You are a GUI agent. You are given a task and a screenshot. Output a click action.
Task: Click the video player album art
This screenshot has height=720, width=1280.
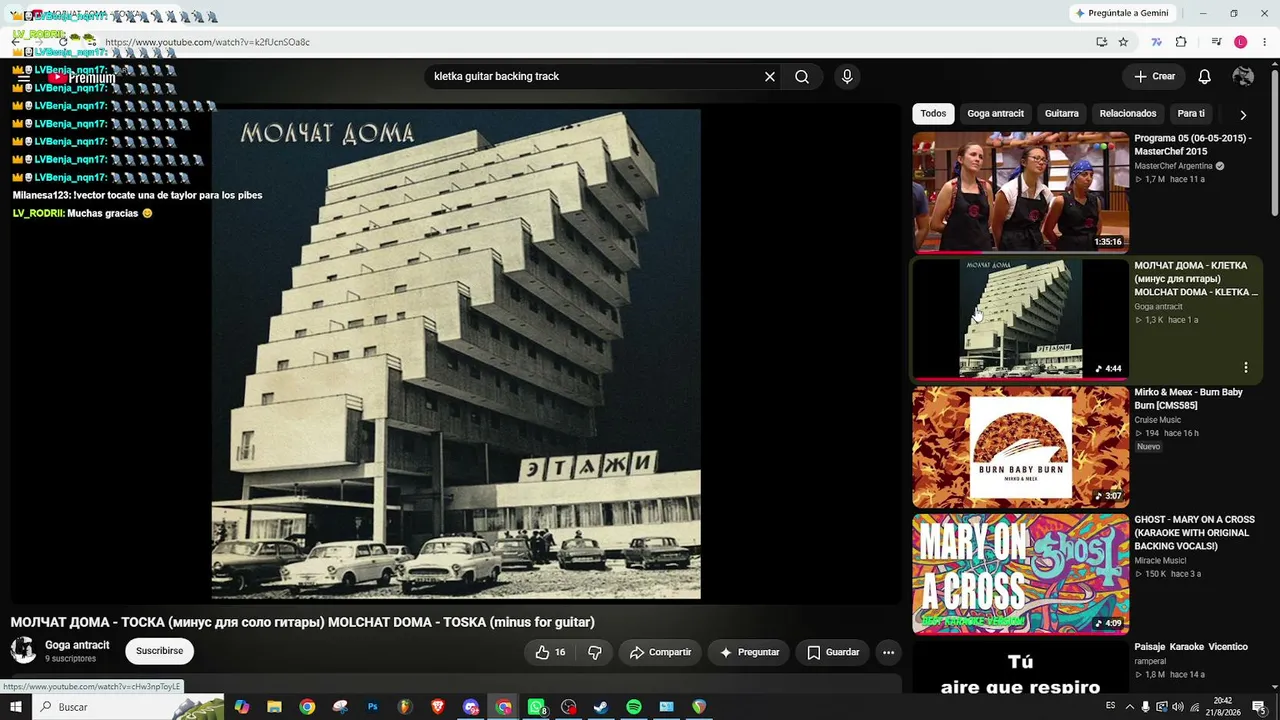(456, 354)
